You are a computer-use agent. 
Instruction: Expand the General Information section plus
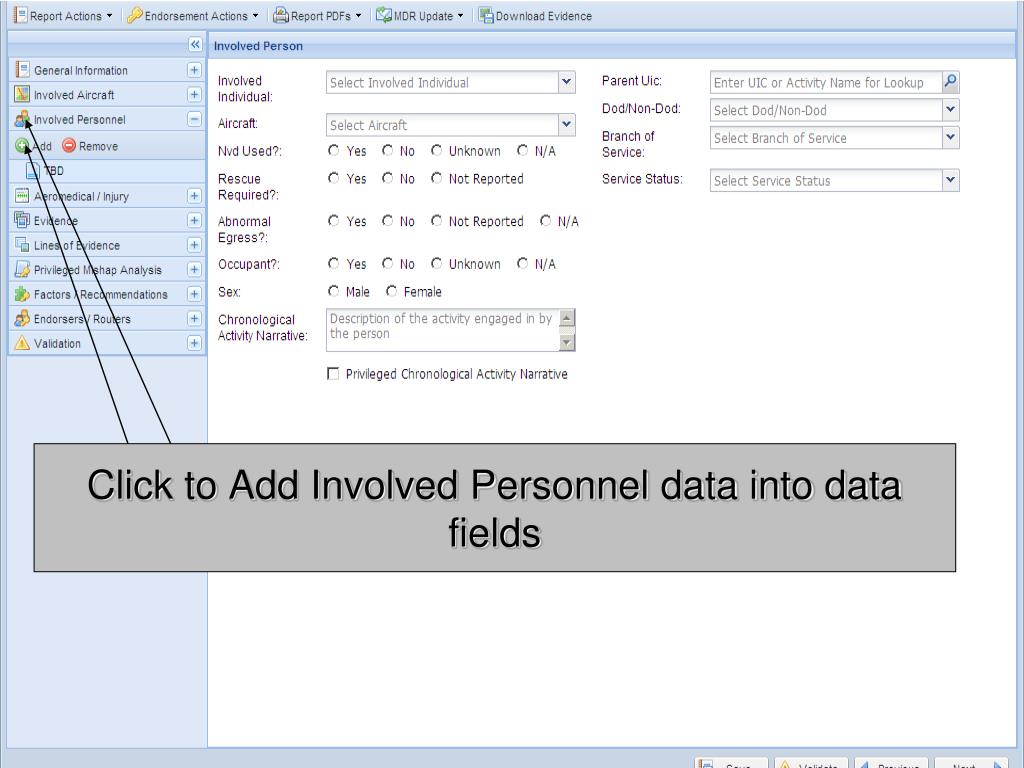(194, 70)
